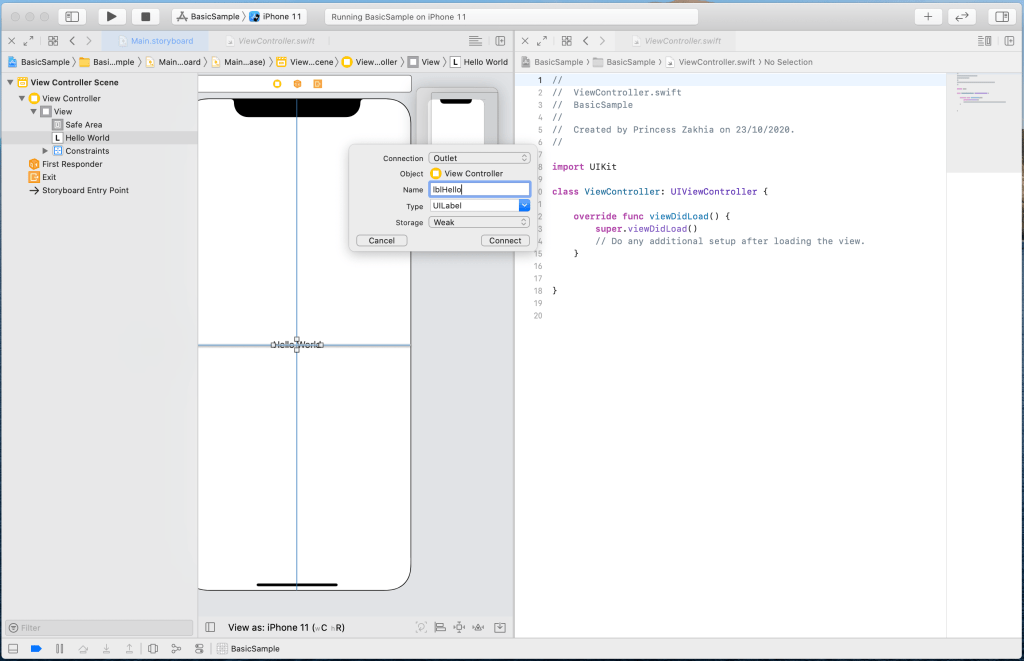This screenshot has height=661, width=1024.
Task: Click the Connect button
Action: coord(504,240)
